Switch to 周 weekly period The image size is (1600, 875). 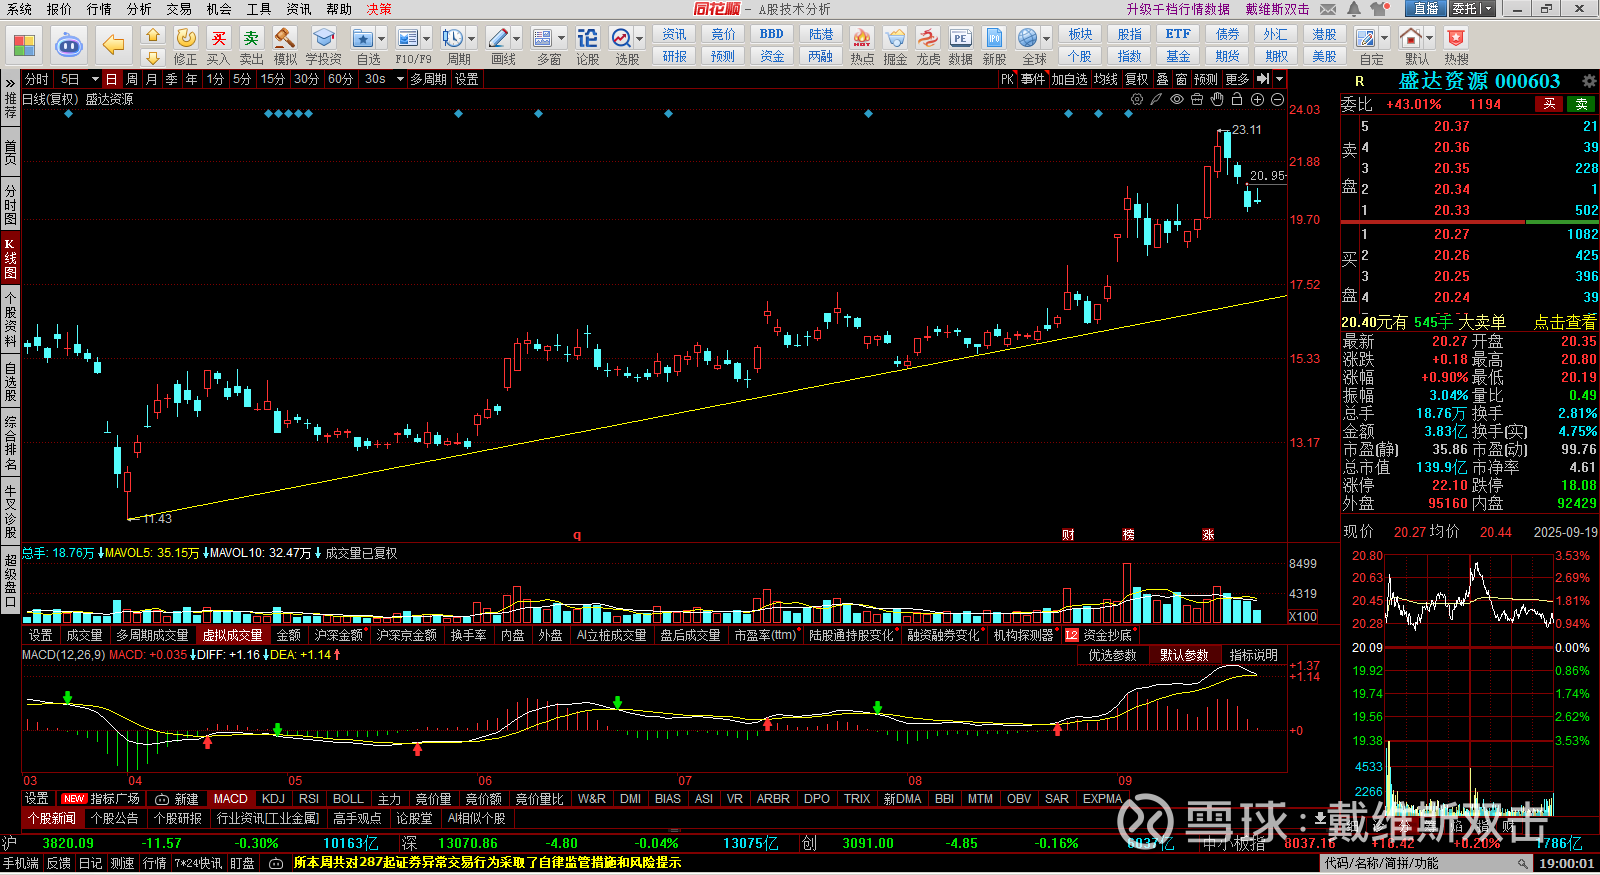tap(132, 79)
